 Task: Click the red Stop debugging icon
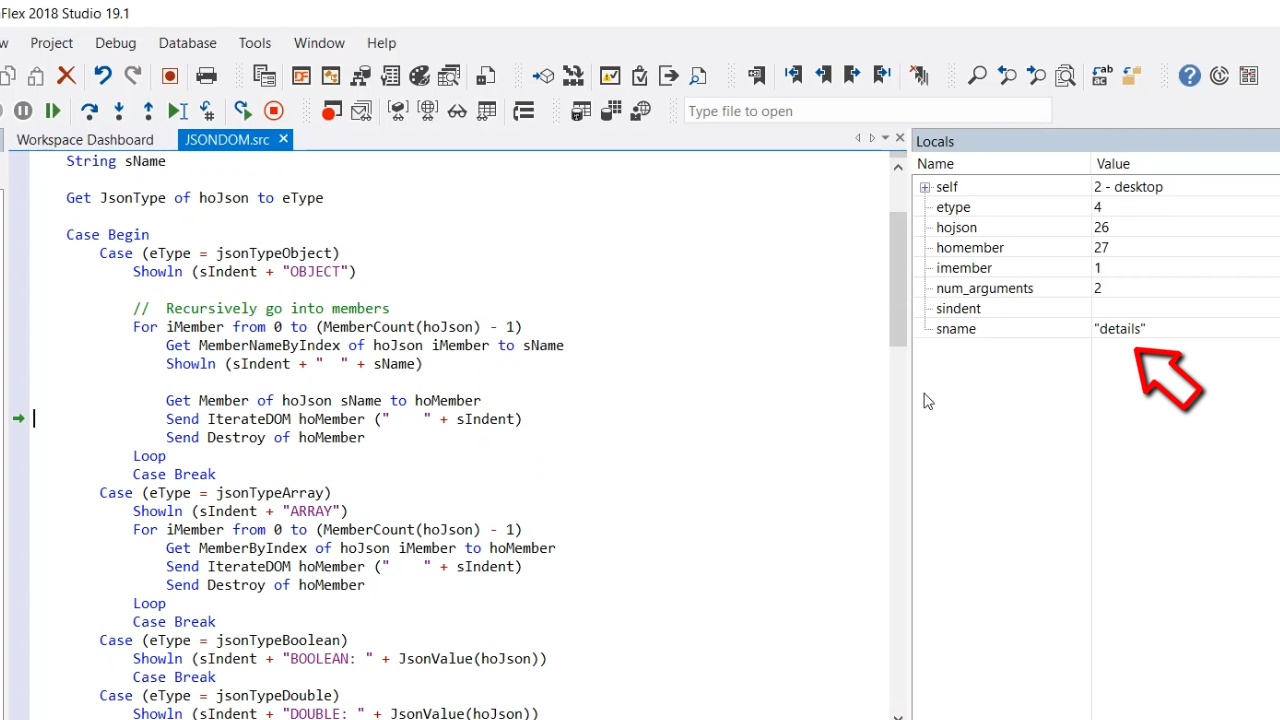point(273,111)
